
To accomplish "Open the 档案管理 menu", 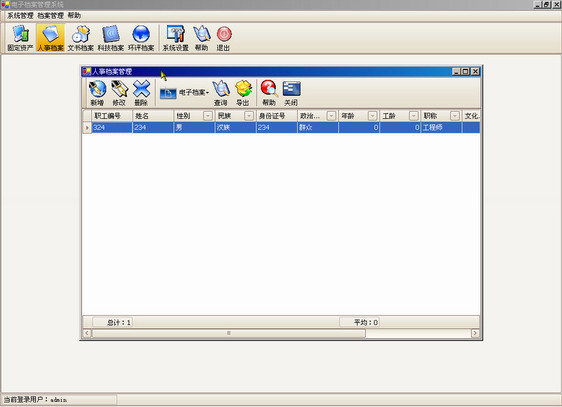I will (x=50, y=15).
